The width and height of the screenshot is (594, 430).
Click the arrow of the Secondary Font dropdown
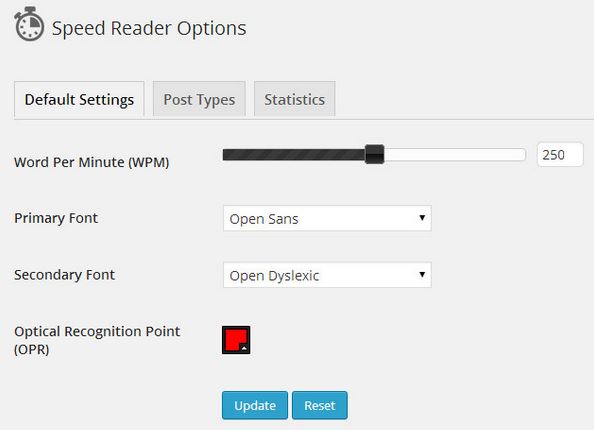pos(422,274)
